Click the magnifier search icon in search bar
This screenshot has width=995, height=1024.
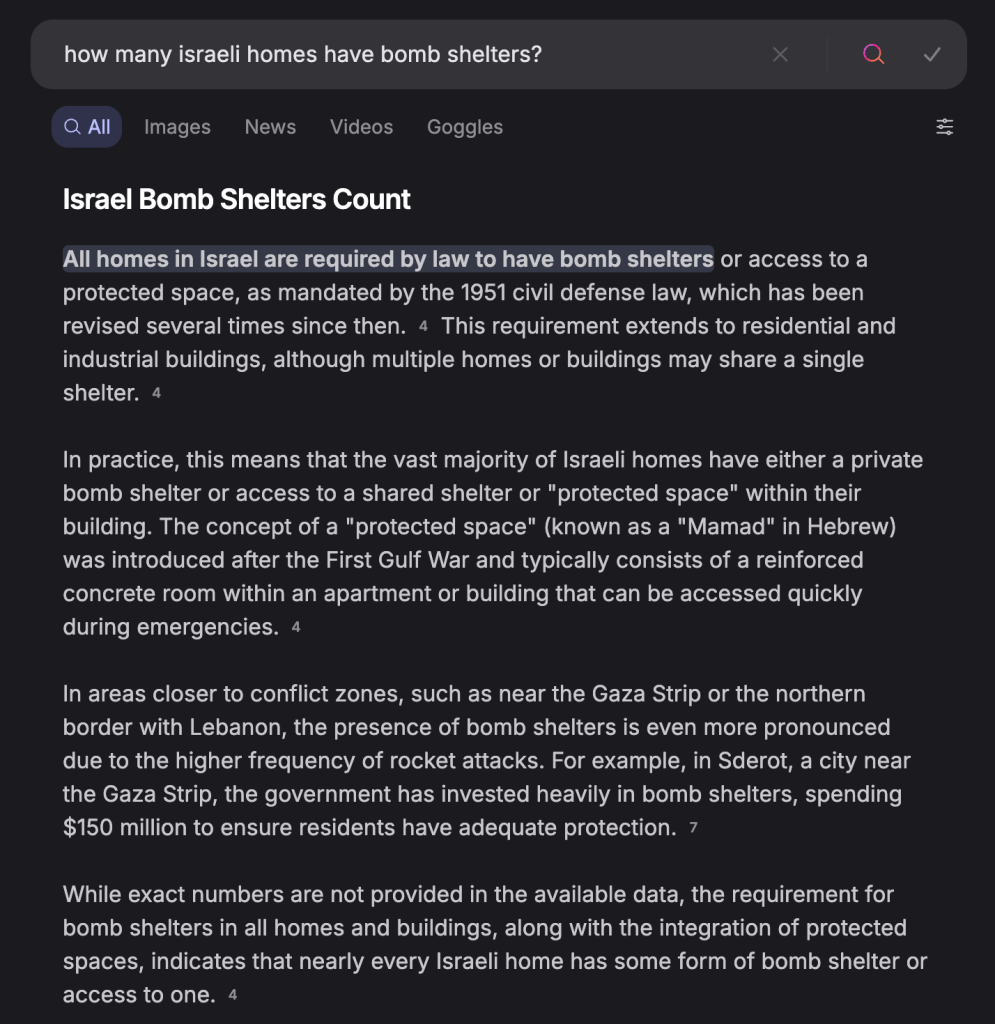[x=873, y=55]
